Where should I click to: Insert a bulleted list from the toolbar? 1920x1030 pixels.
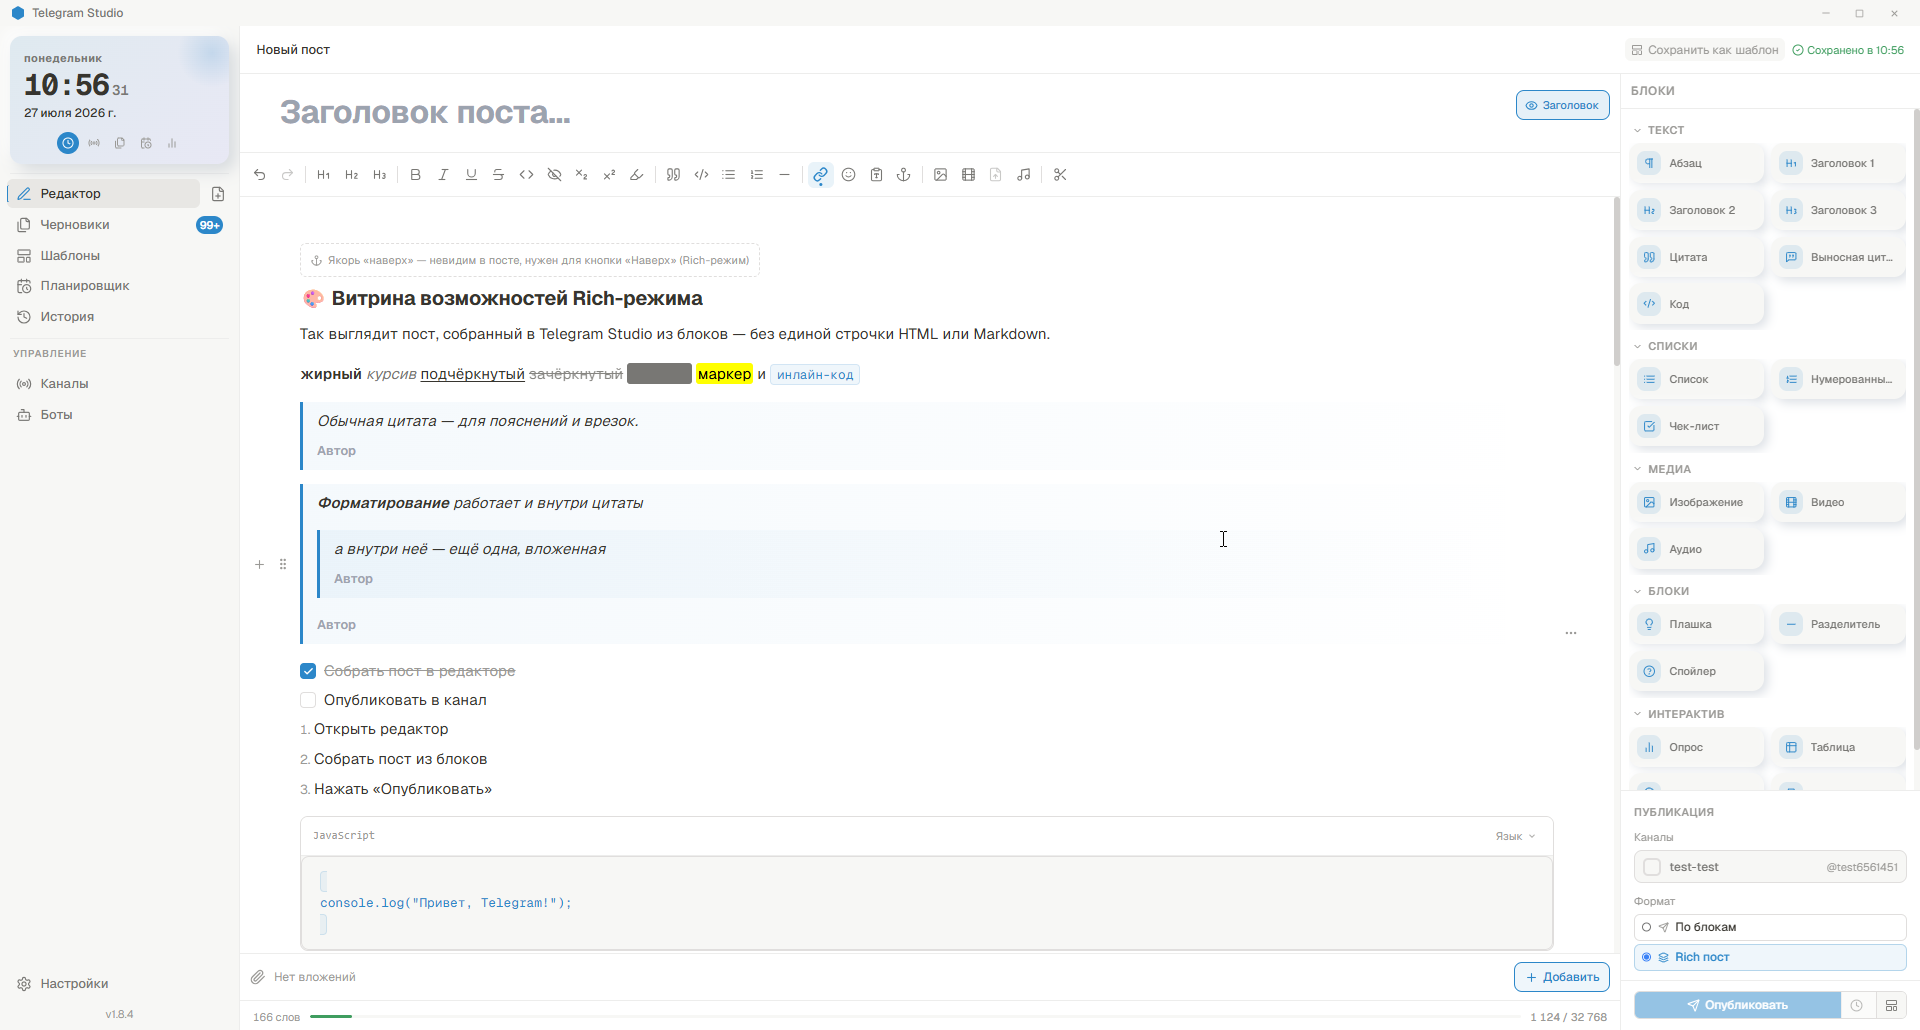pos(729,175)
